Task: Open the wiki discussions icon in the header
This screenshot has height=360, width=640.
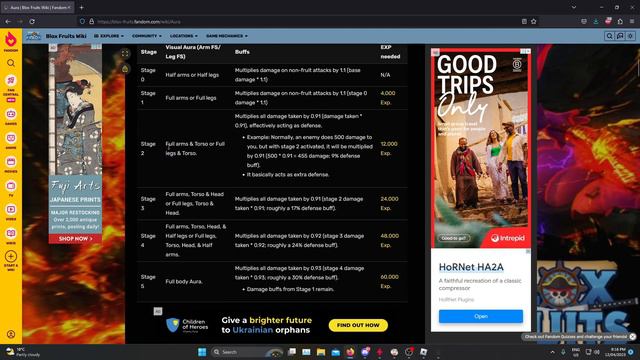Action: [x=620, y=36]
